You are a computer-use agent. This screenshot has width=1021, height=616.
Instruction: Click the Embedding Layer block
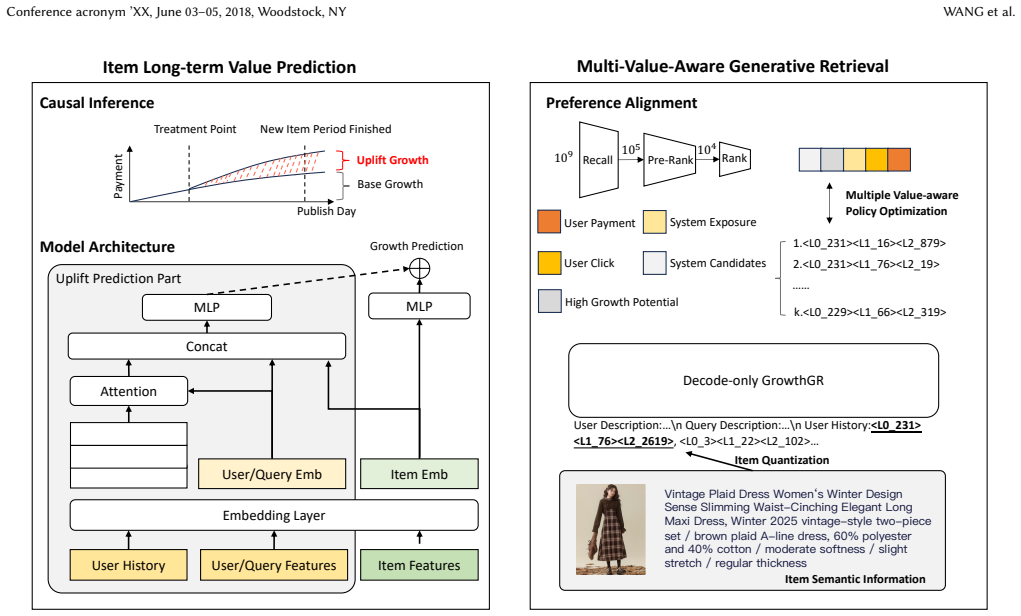pos(274,515)
